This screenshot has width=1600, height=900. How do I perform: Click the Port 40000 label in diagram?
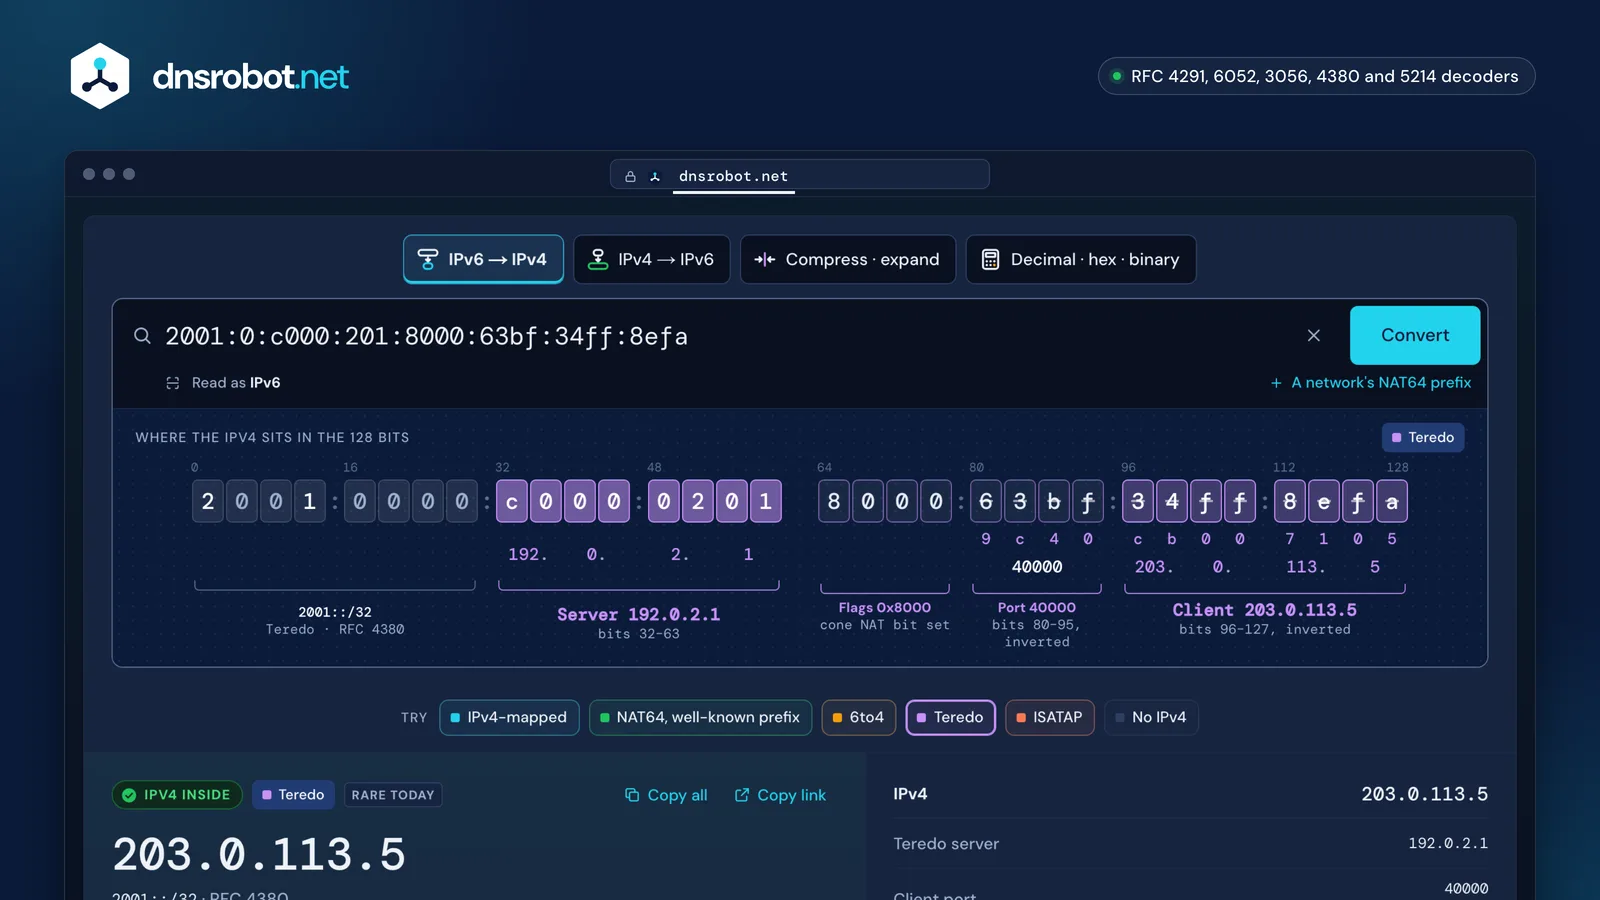click(x=1037, y=607)
